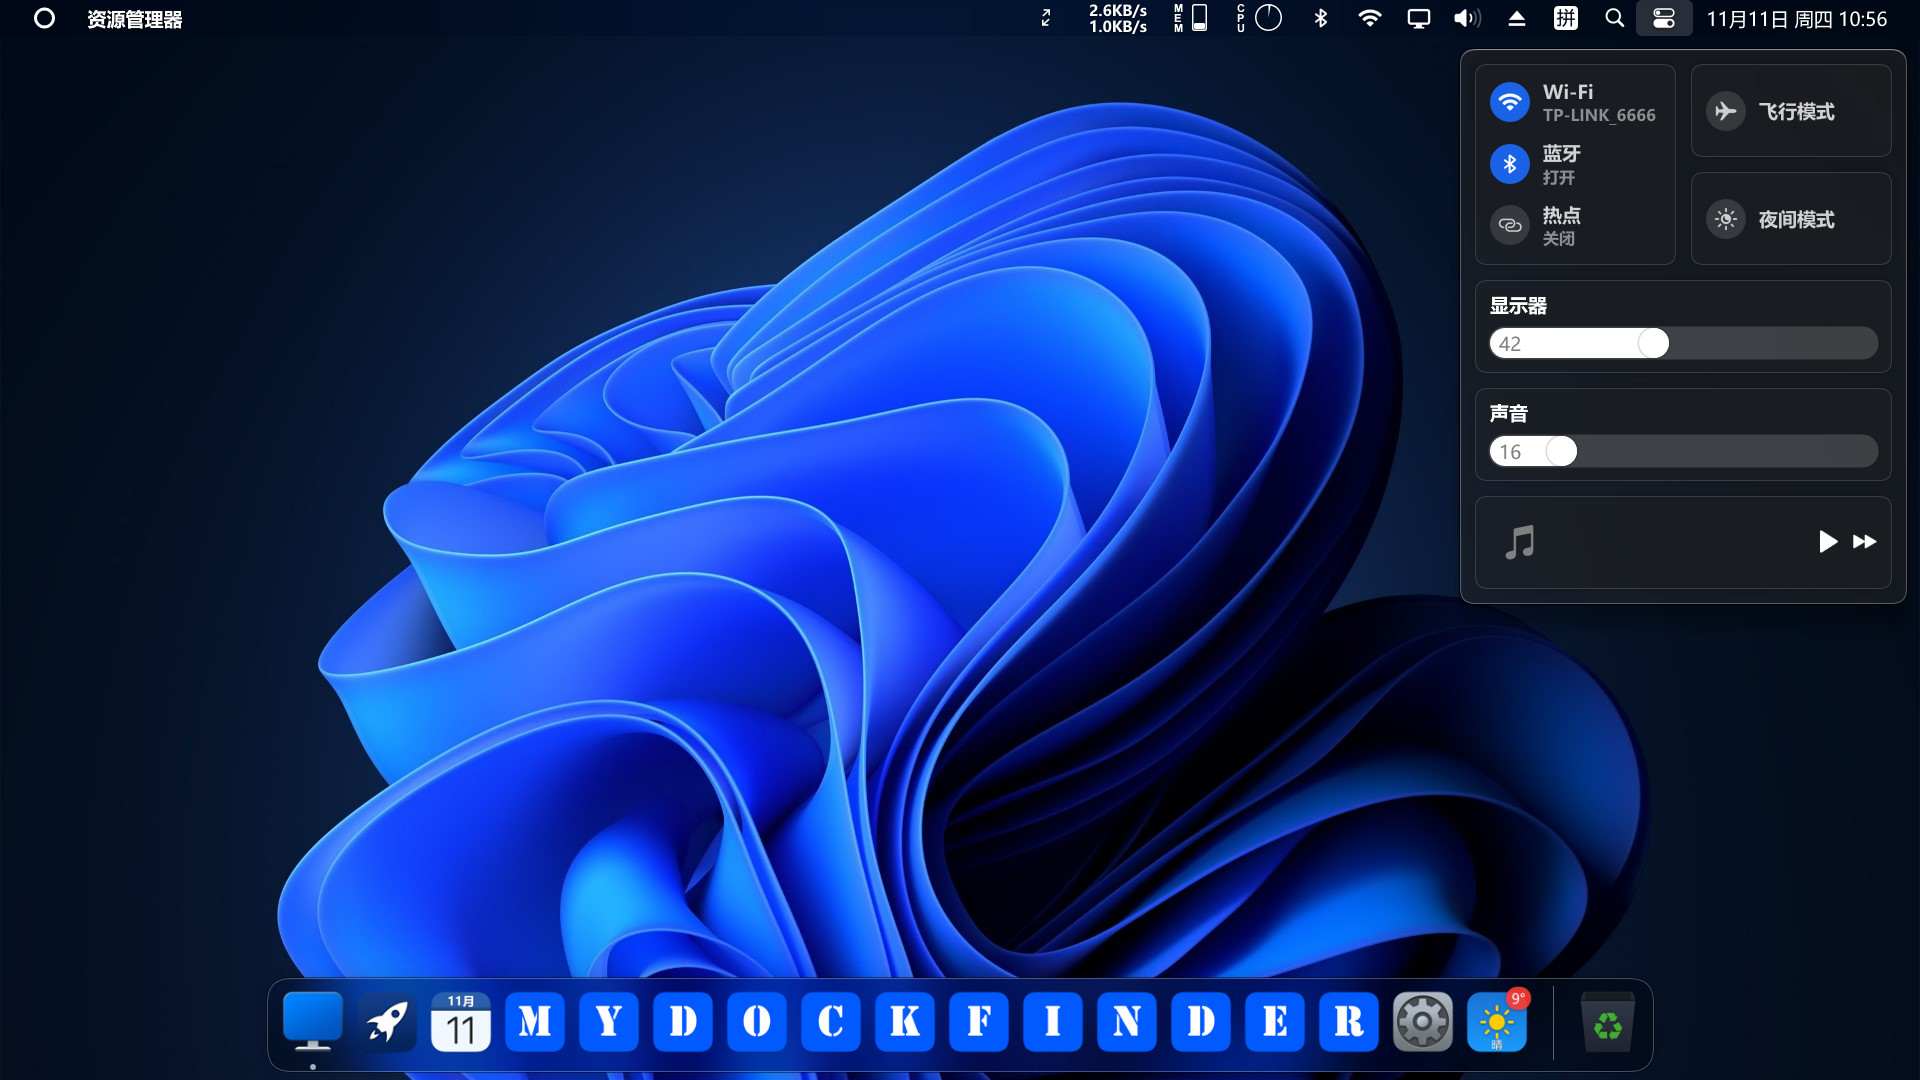
Task: Click the date and time in menu bar
Action: (1795, 18)
